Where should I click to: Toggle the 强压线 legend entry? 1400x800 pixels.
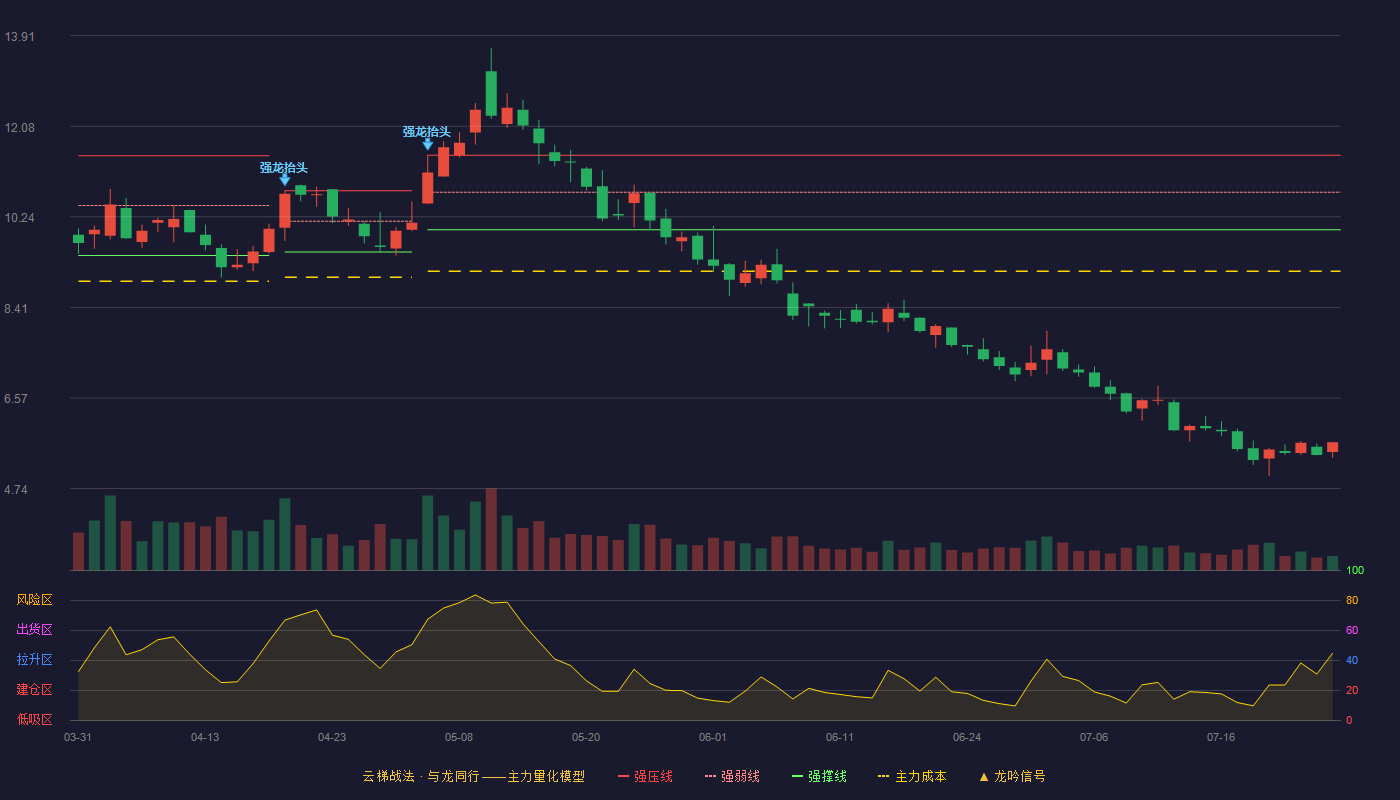(x=645, y=776)
